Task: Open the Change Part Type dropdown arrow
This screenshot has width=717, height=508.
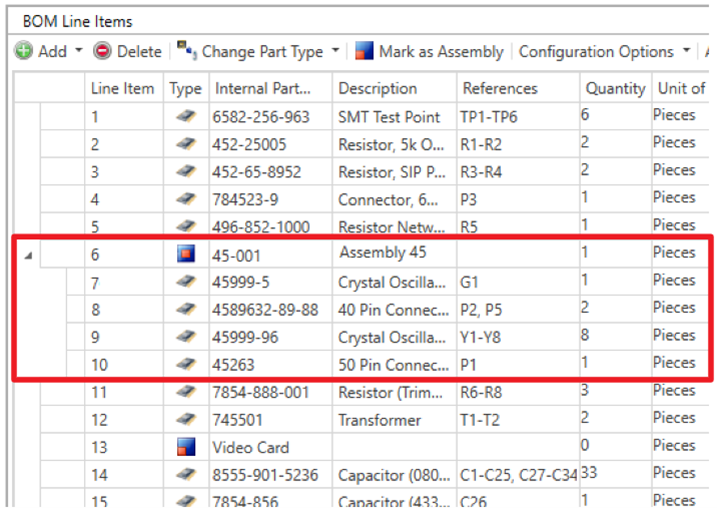Action: 336,50
